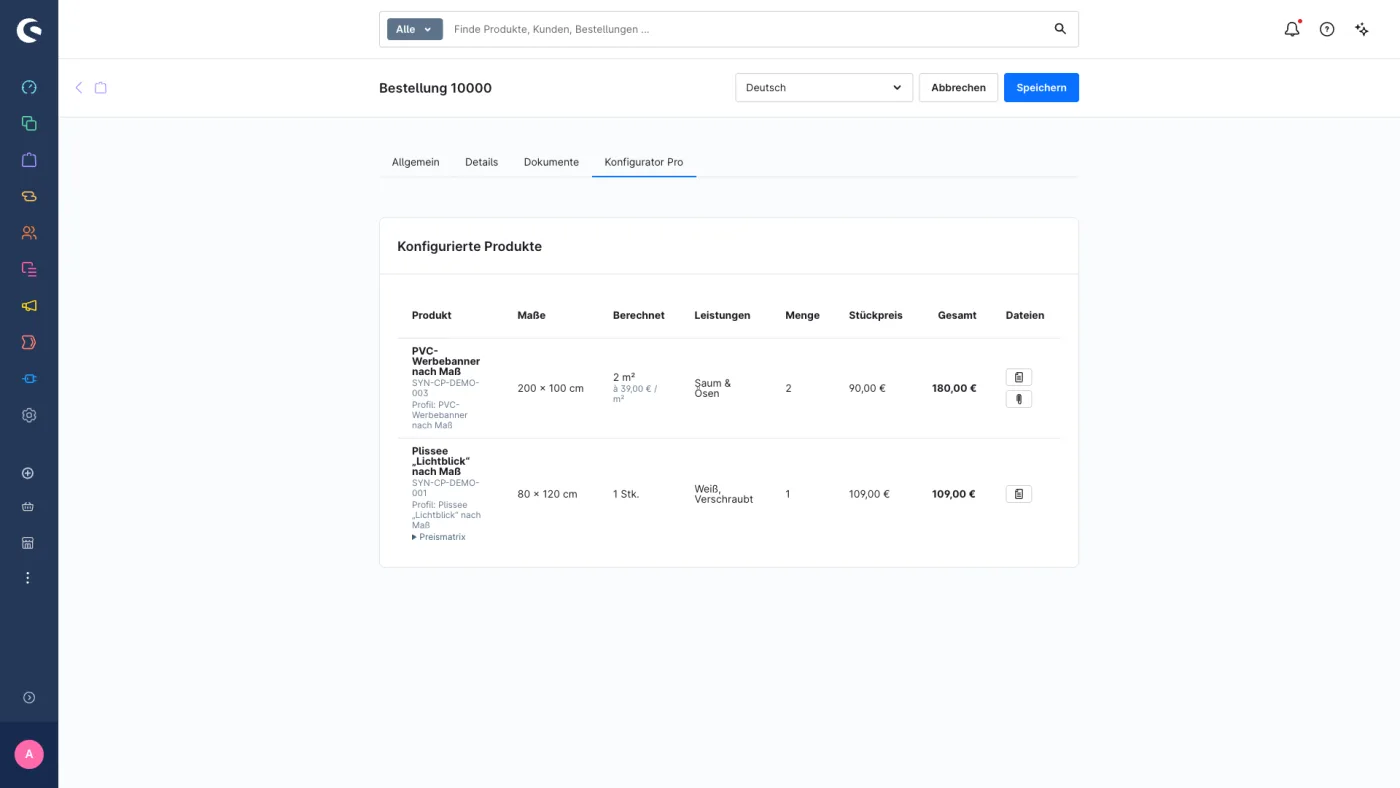
Task: Click the product name 'Plissee Lichtblick nach Maß'
Action: click(440, 461)
